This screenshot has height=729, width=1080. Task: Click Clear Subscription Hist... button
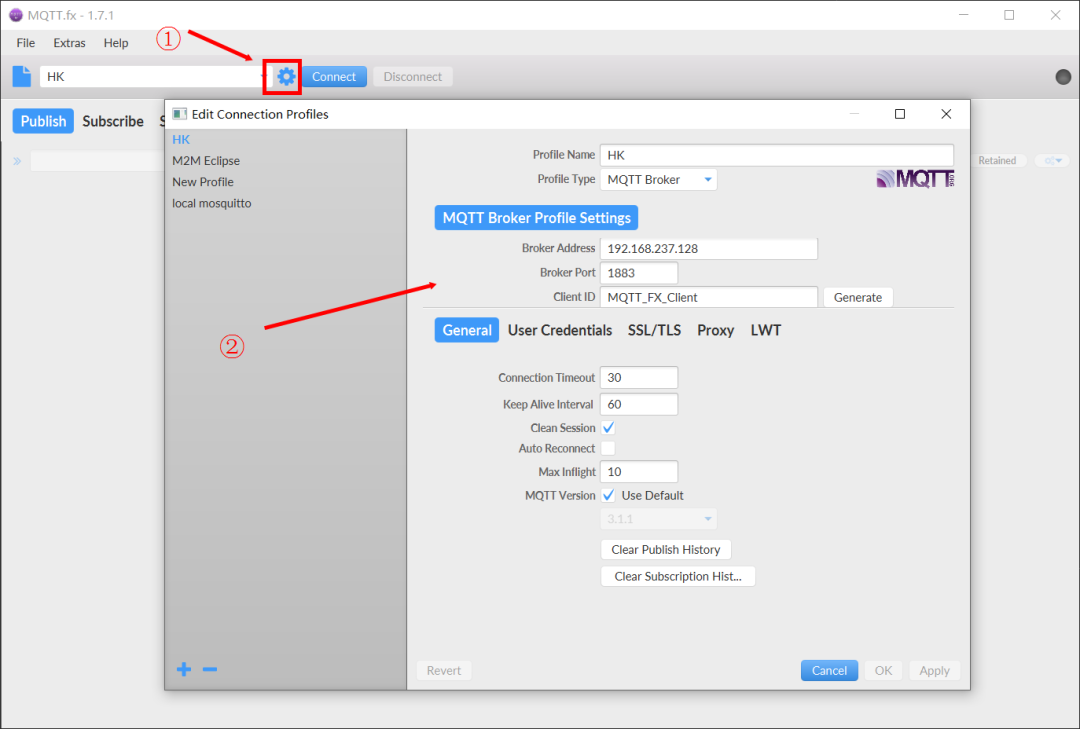[x=678, y=576]
